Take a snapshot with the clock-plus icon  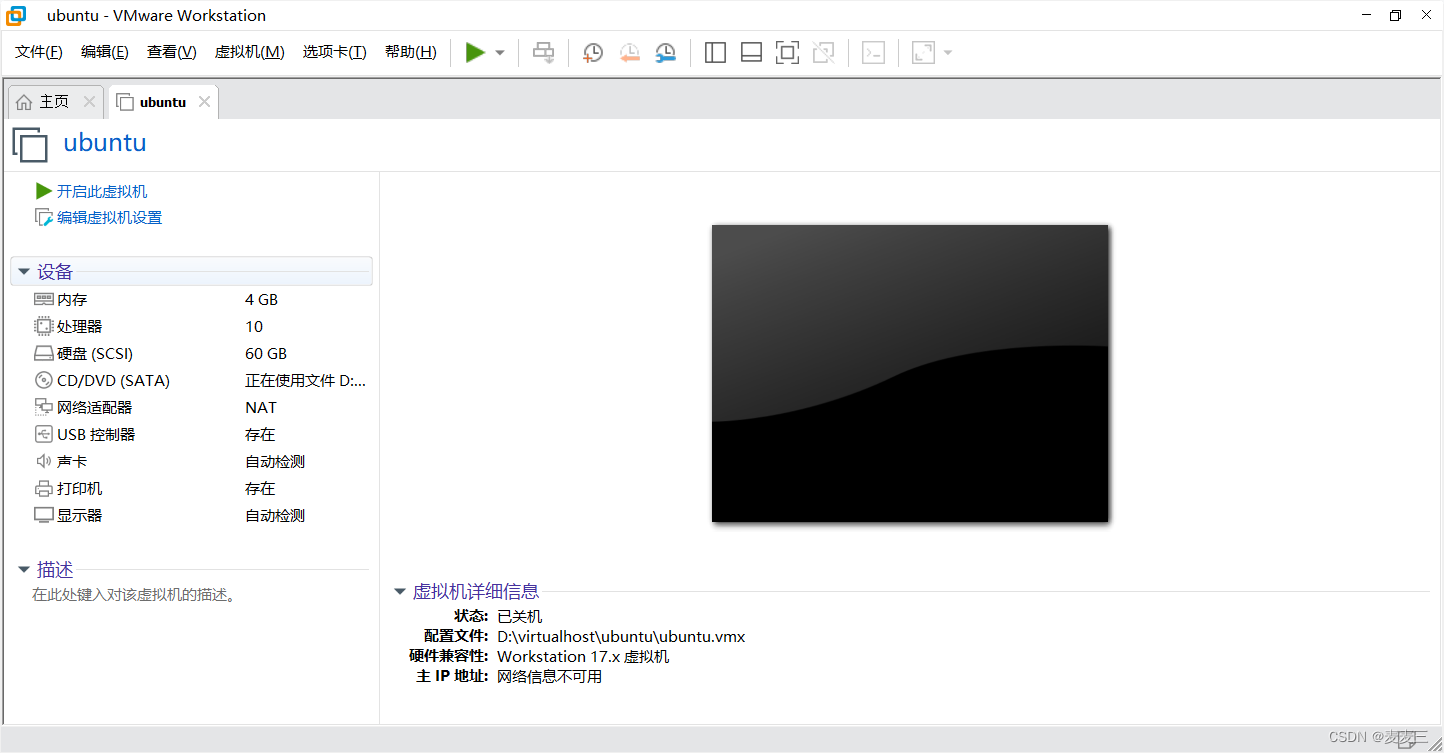point(593,52)
